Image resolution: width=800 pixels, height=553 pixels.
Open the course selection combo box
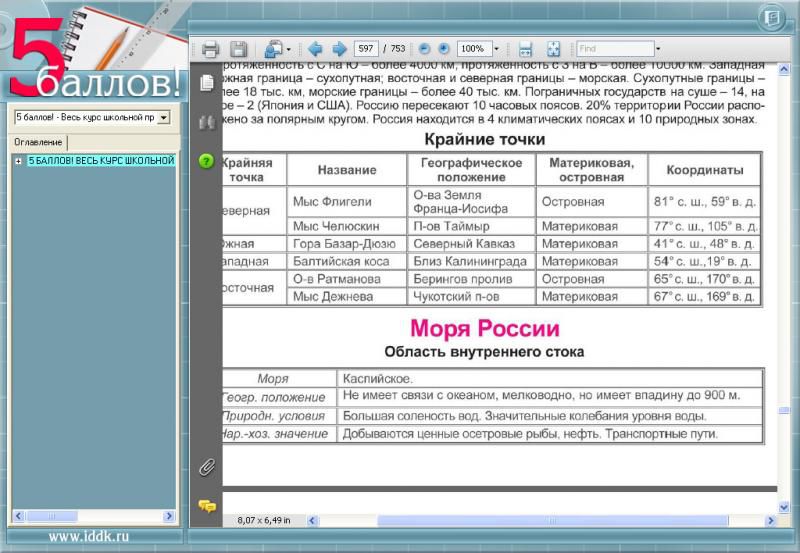(x=164, y=117)
